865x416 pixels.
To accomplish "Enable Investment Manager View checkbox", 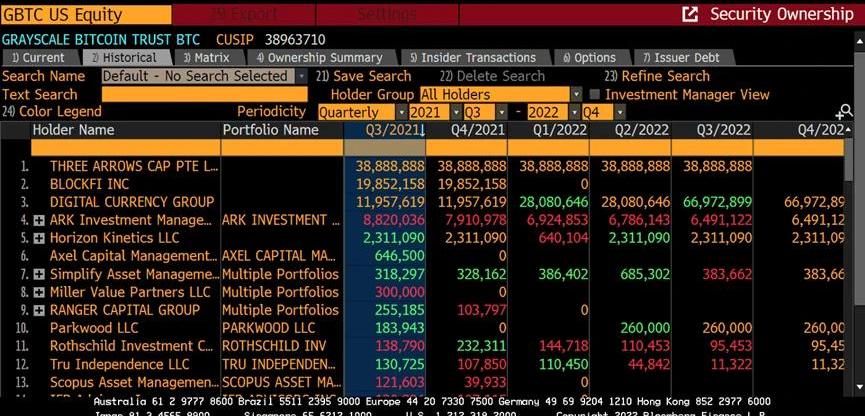I will click(x=594, y=94).
